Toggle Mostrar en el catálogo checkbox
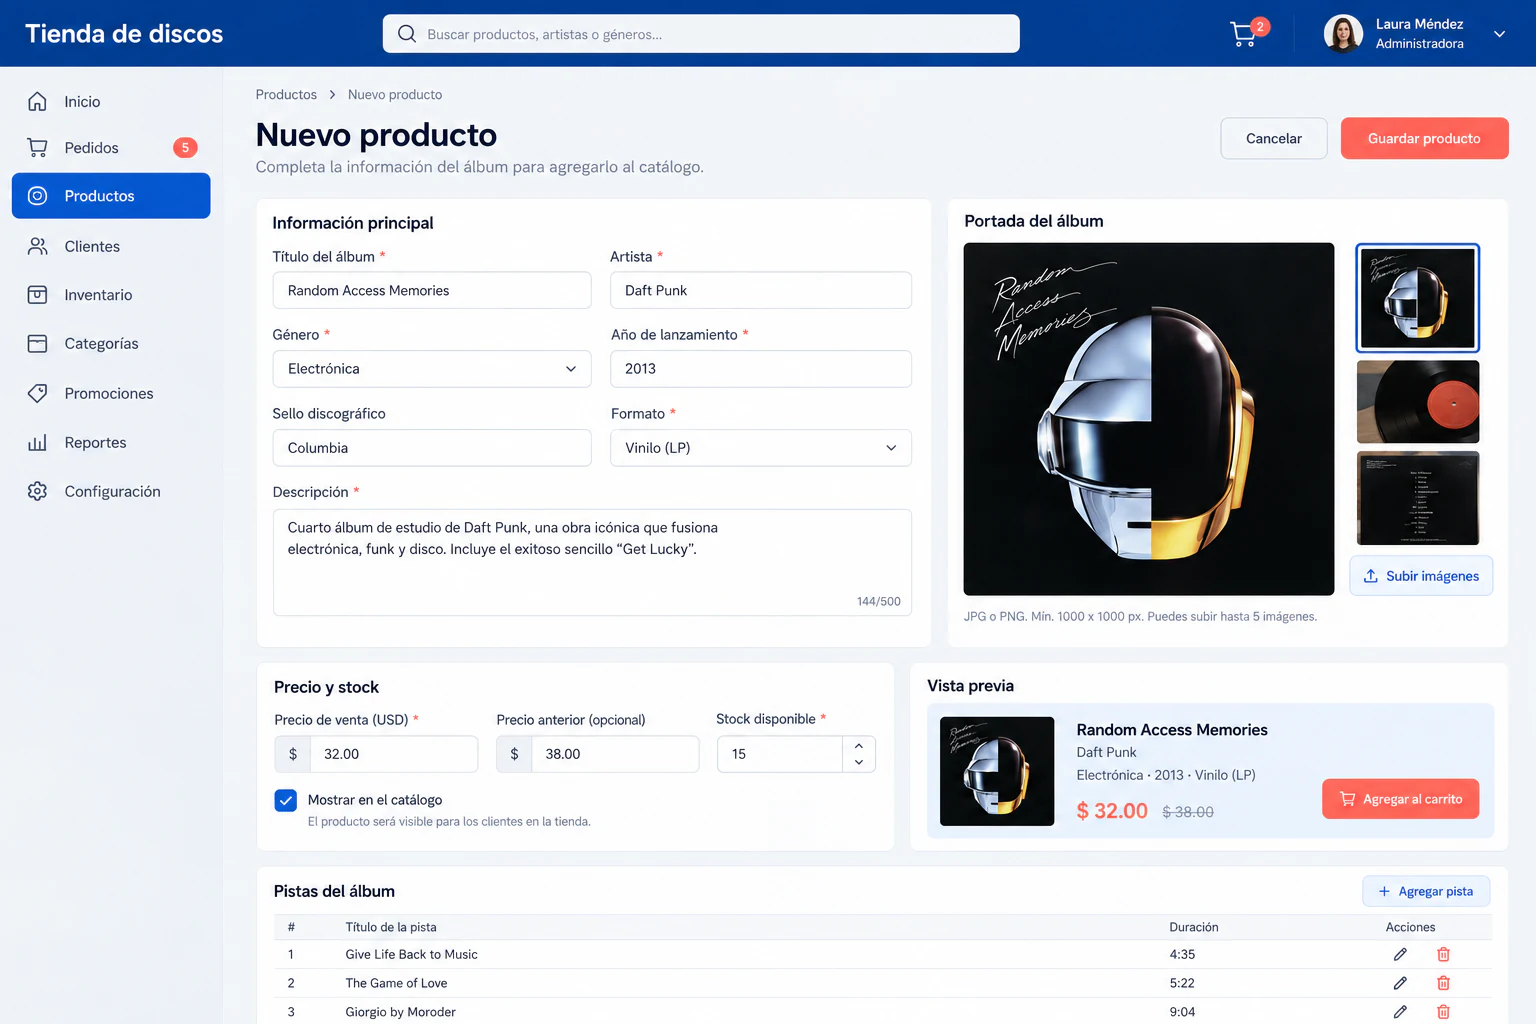Image resolution: width=1536 pixels, height=1024 pixels. click(286, 800)
